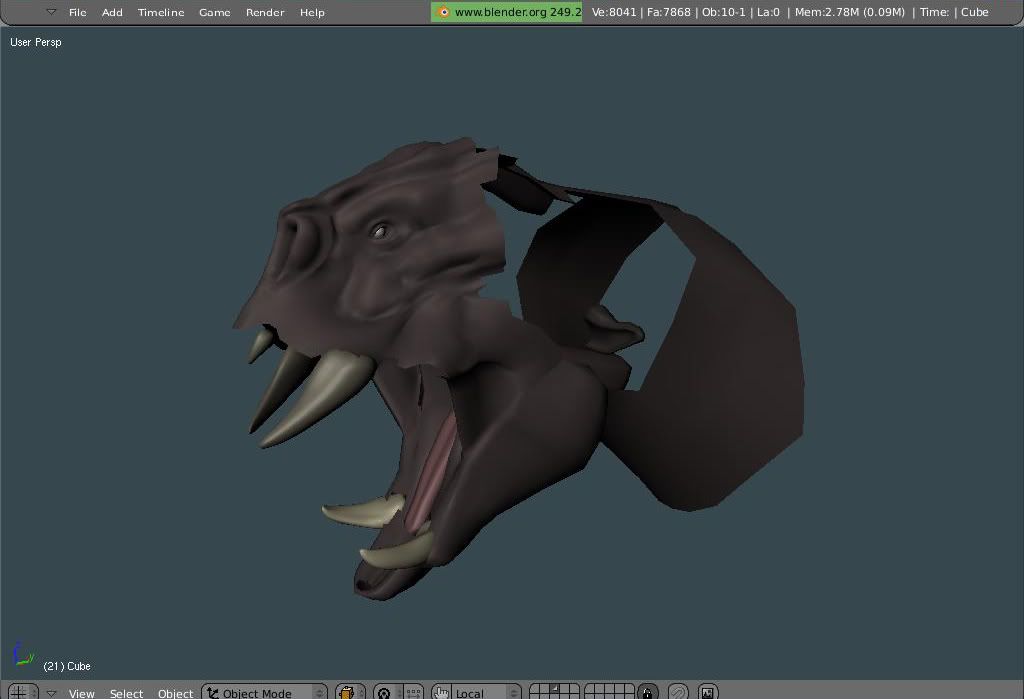Viewport: 1024px width, 699px height.
Task: Click the pivot point selector icon
Action: tap(384, 692)
